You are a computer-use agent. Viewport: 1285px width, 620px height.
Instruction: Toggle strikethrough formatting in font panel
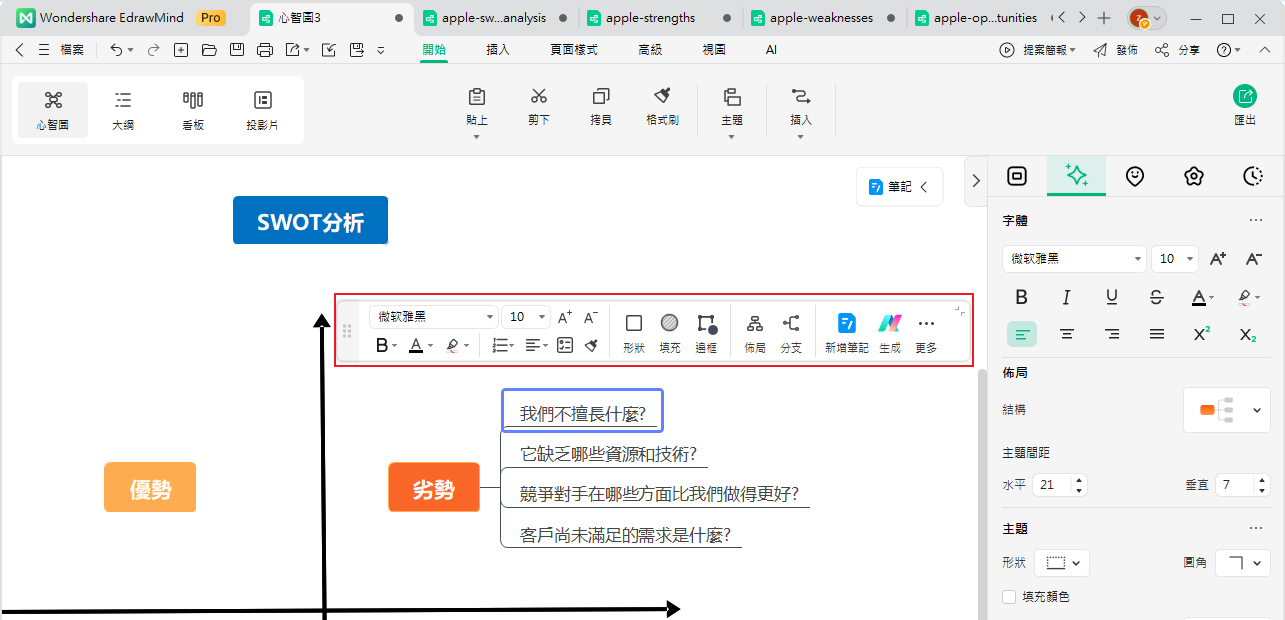pos(1156,297)
